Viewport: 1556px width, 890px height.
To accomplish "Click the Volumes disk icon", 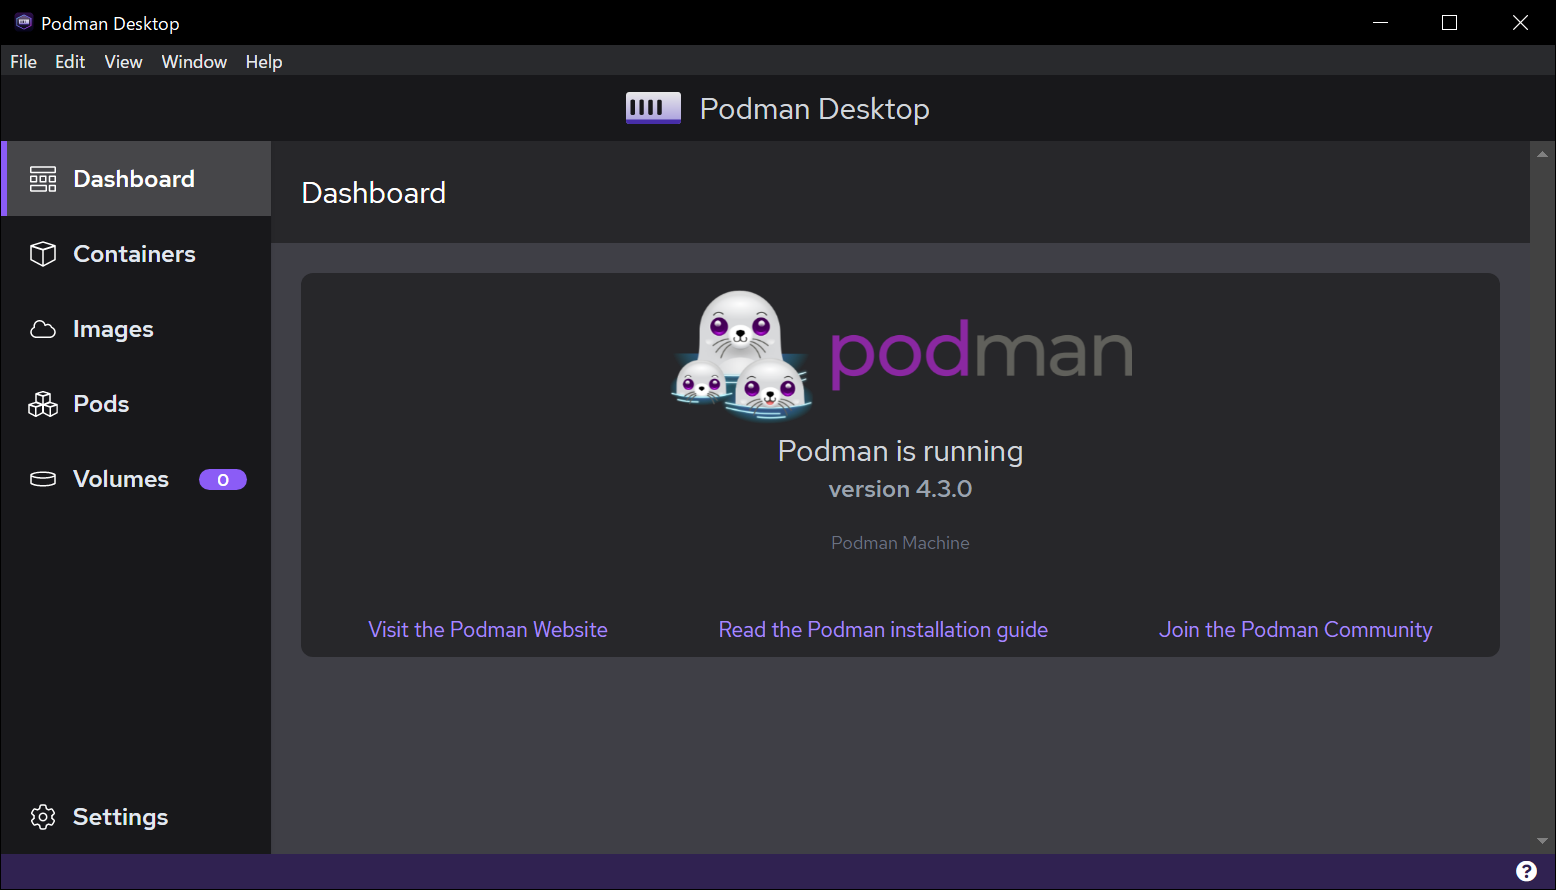I will 43,479.
